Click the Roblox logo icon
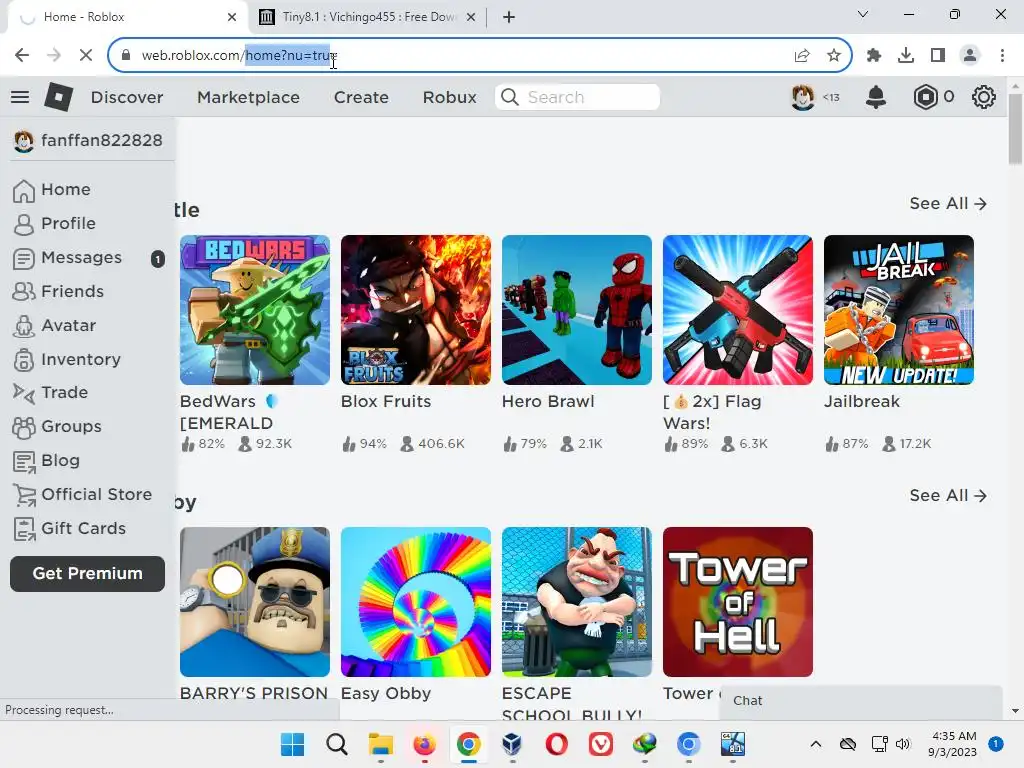This screenshot has height=768, width=1024. pos(58,97)
